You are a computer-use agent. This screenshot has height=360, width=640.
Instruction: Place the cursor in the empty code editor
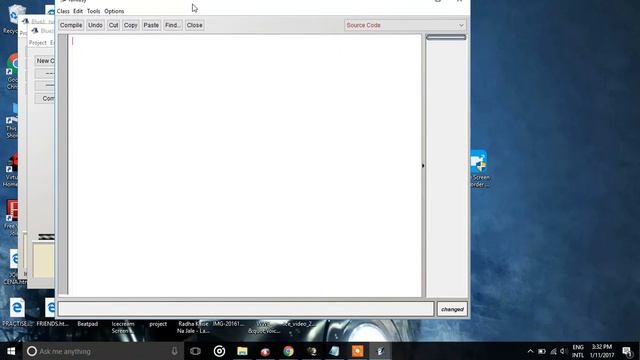coord(245,165)
